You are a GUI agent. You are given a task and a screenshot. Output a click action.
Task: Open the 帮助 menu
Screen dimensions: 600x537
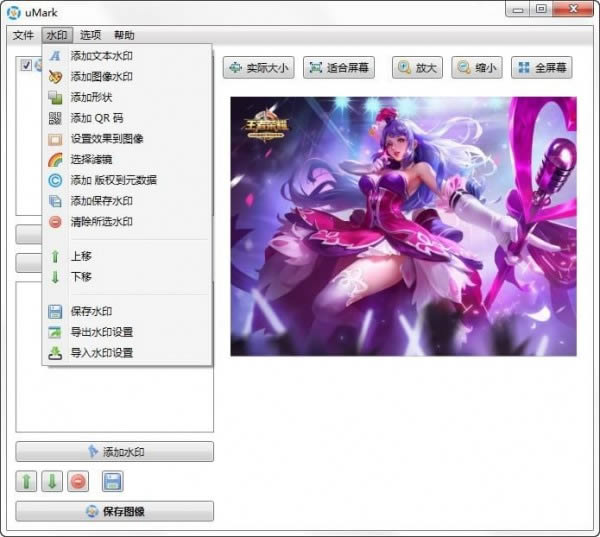[124, 35]
